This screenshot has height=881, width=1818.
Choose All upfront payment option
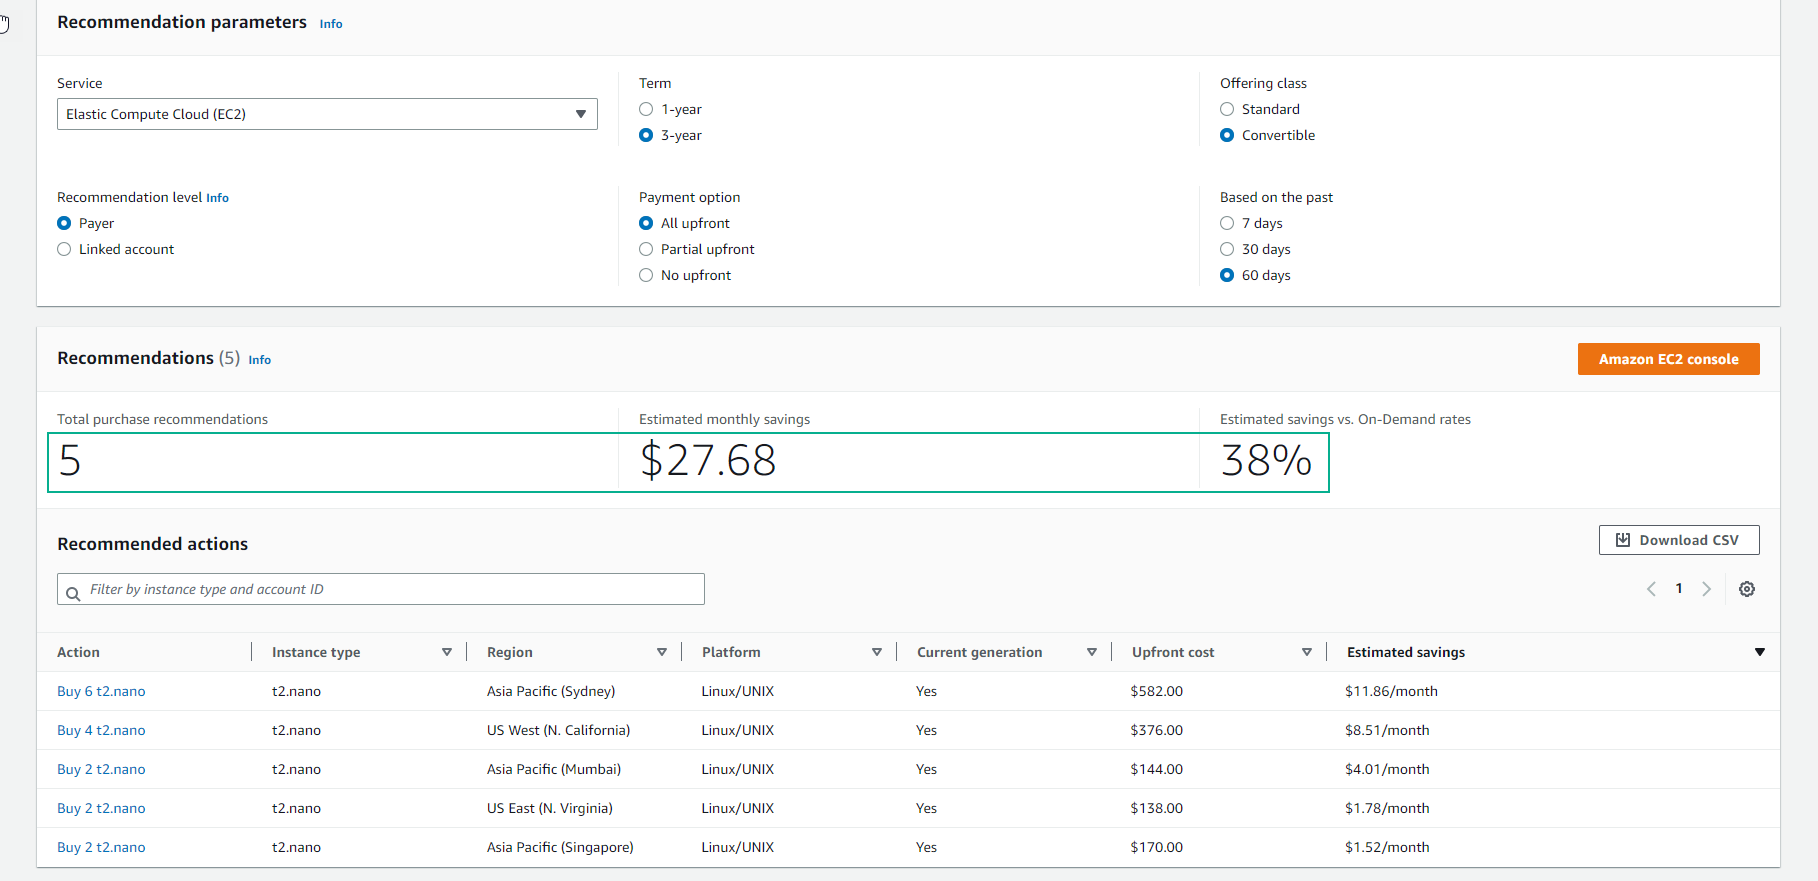coord(646,223)
